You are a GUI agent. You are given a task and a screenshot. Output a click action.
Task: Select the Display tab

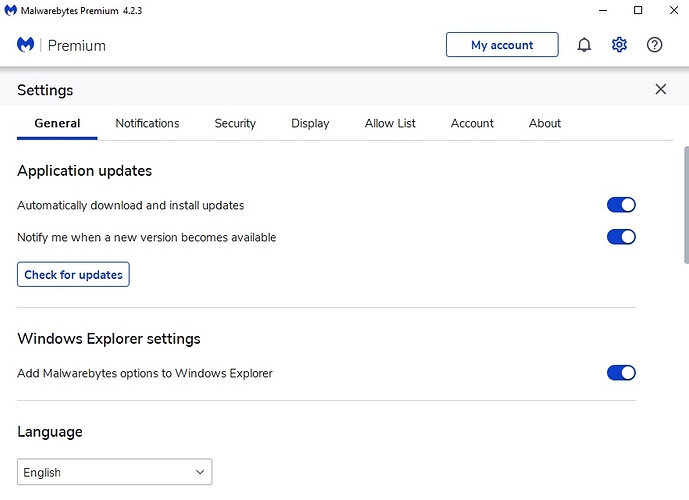click(x=310, y=123)
